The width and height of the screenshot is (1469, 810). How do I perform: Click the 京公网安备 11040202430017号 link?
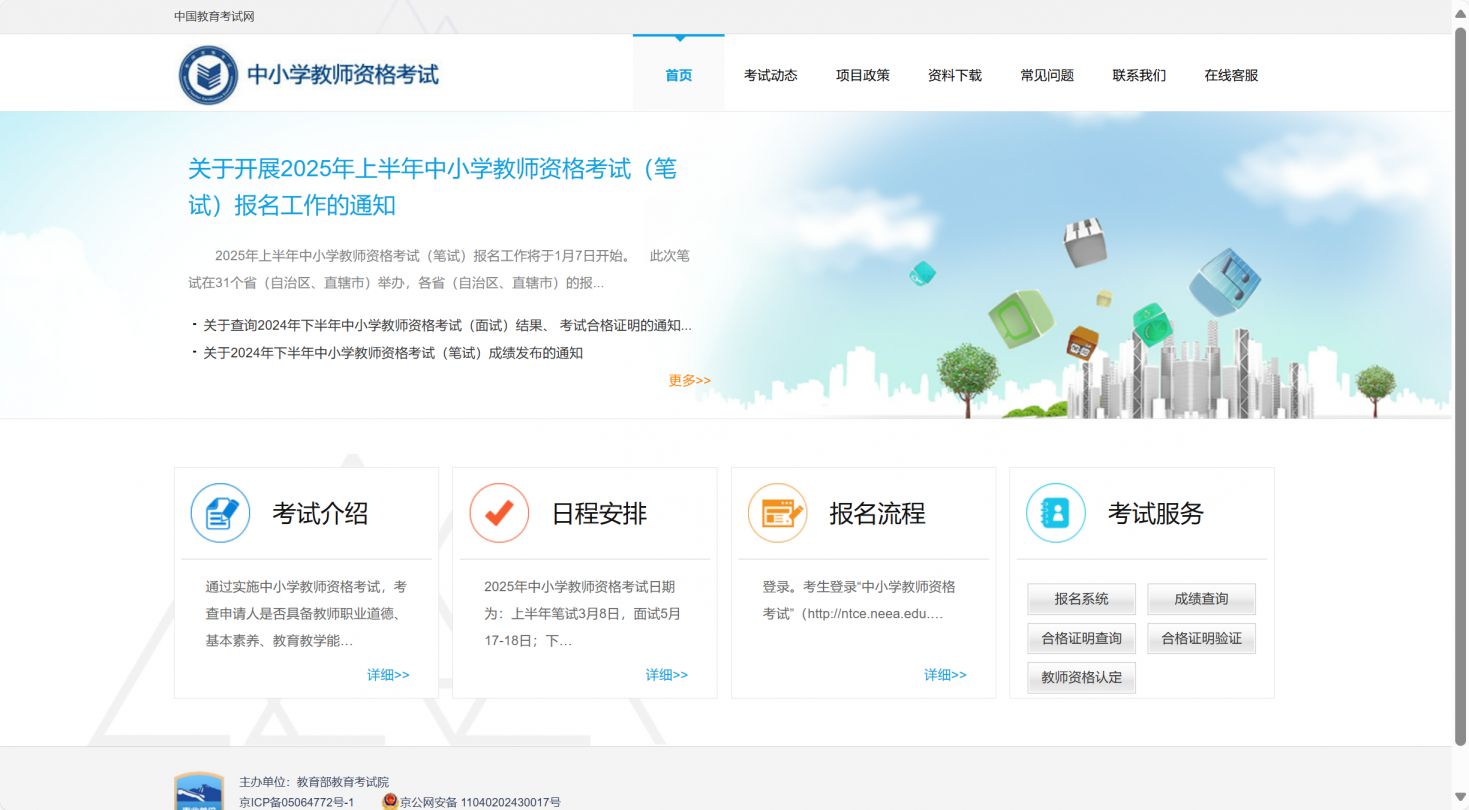click(x=480, y=802)
